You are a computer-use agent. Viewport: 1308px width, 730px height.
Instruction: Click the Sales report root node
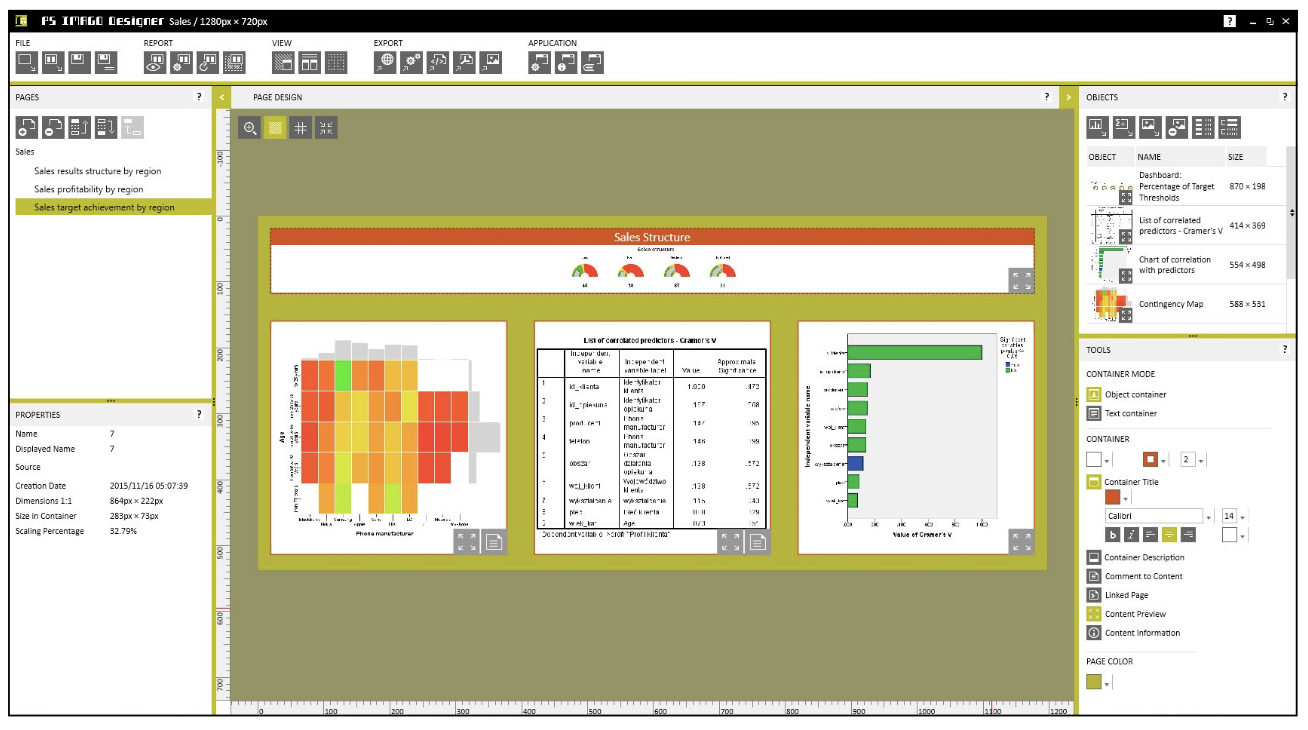point(25,152)
